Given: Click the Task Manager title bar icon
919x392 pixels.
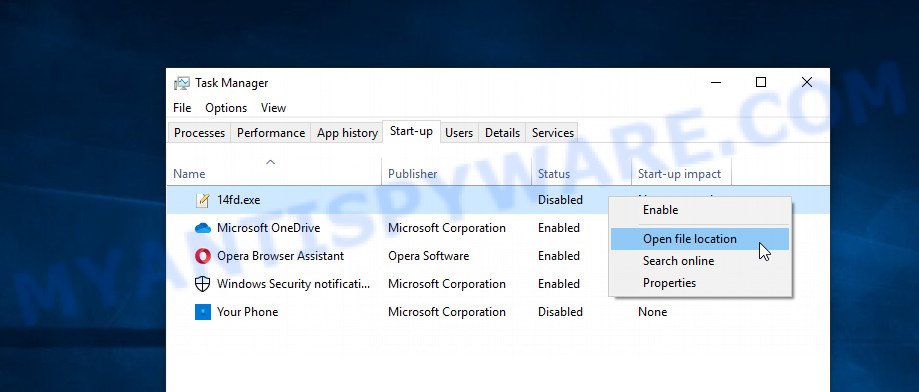Looking at the screenshot, I should coord(182,83).
